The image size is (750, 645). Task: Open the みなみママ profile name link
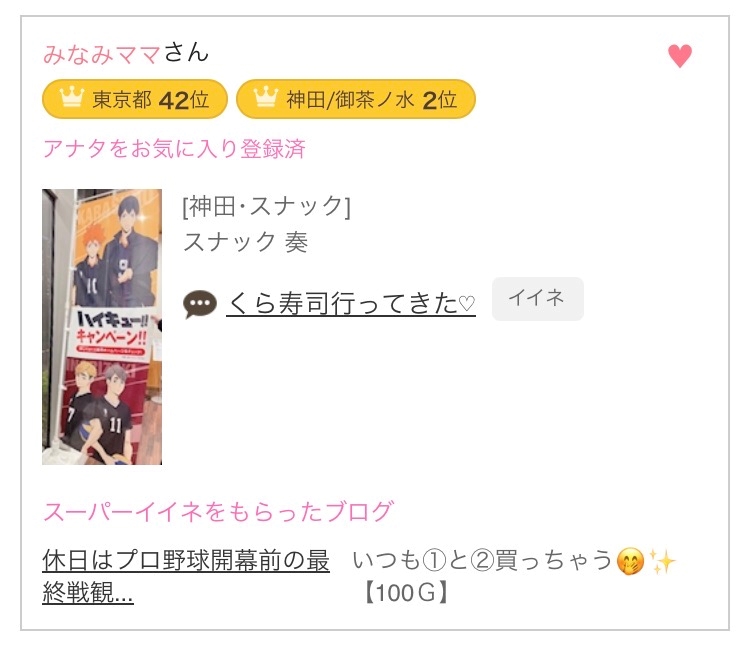101,54
